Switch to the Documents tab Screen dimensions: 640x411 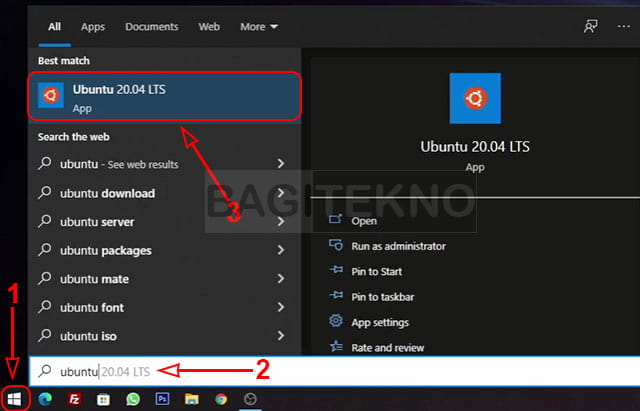pos(151,27)
